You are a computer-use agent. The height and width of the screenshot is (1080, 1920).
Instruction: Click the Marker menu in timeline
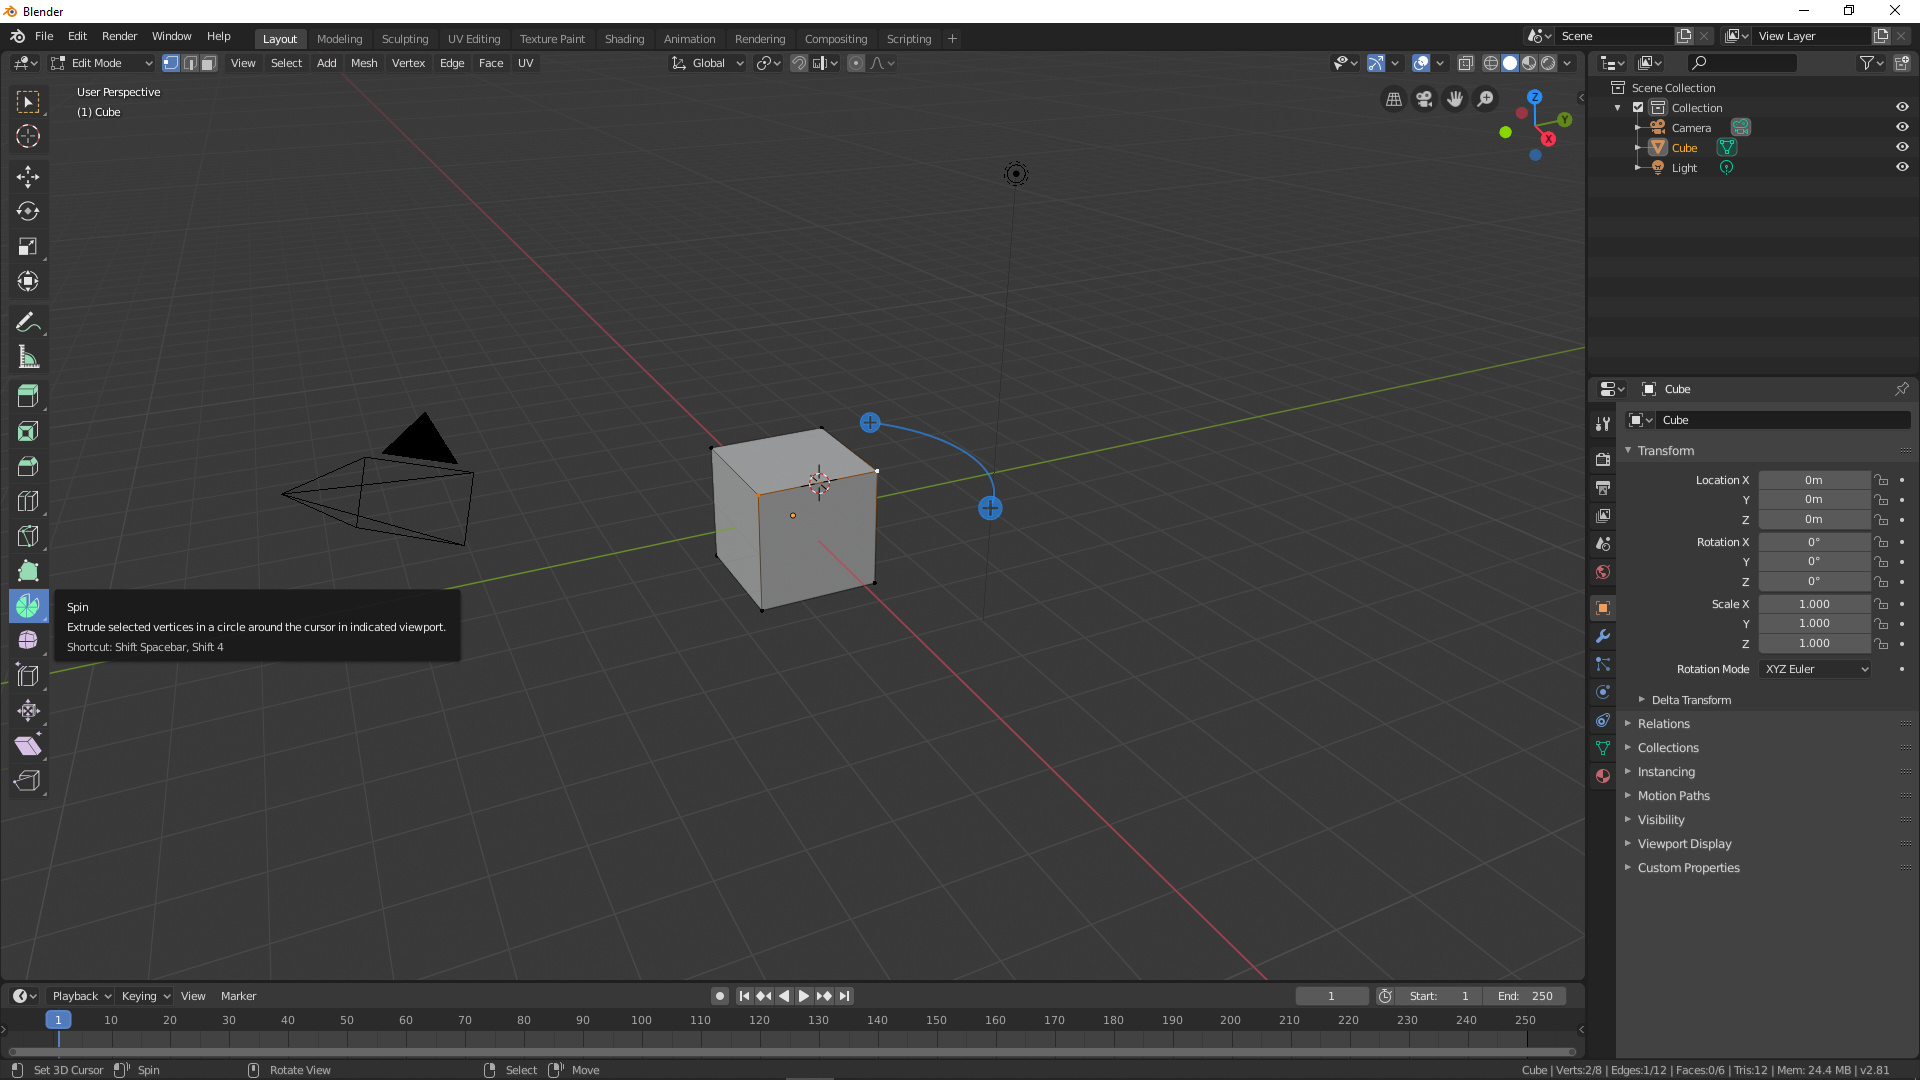click(x=238, y=996)
